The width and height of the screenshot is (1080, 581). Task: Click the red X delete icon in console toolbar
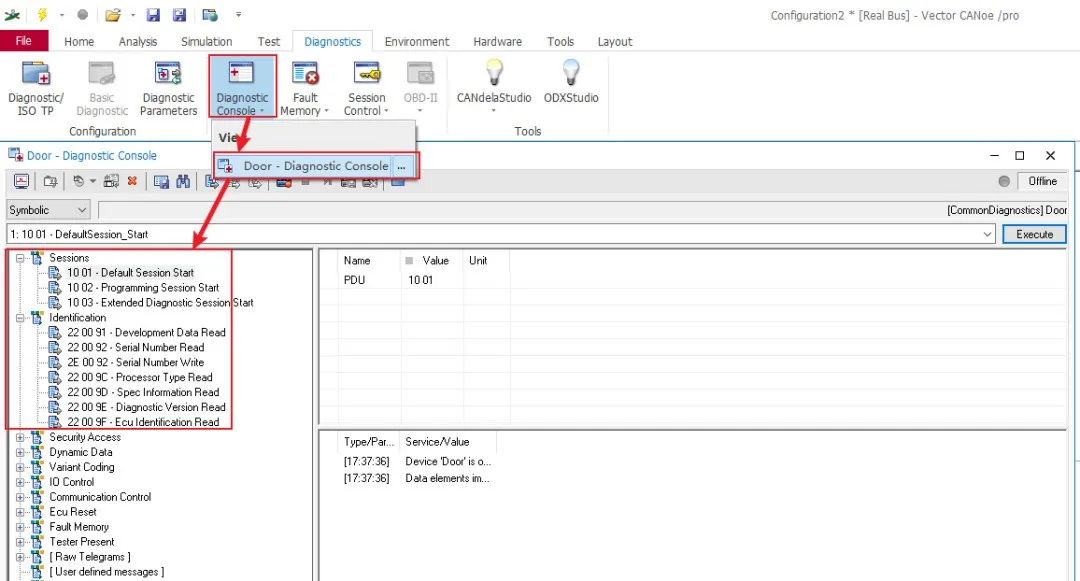point(132,181)
